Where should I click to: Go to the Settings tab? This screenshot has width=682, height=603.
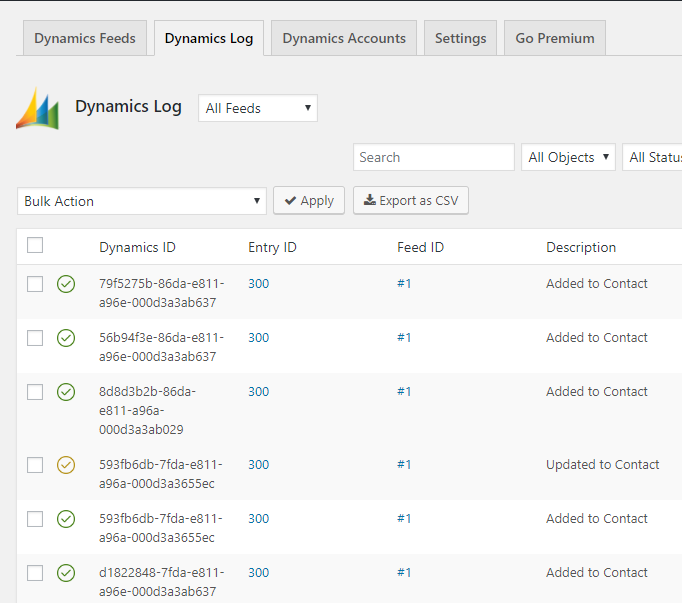pos(461,38)
